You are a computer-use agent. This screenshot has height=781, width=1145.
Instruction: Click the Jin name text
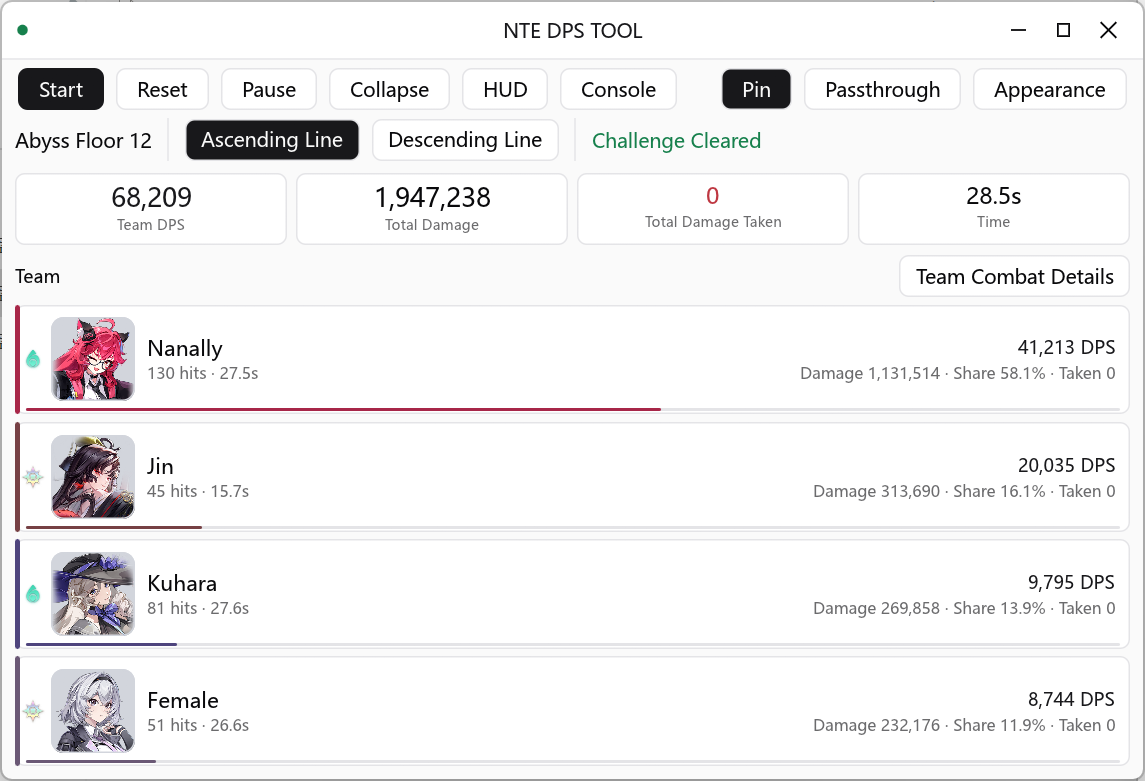(x=160, y=466)
